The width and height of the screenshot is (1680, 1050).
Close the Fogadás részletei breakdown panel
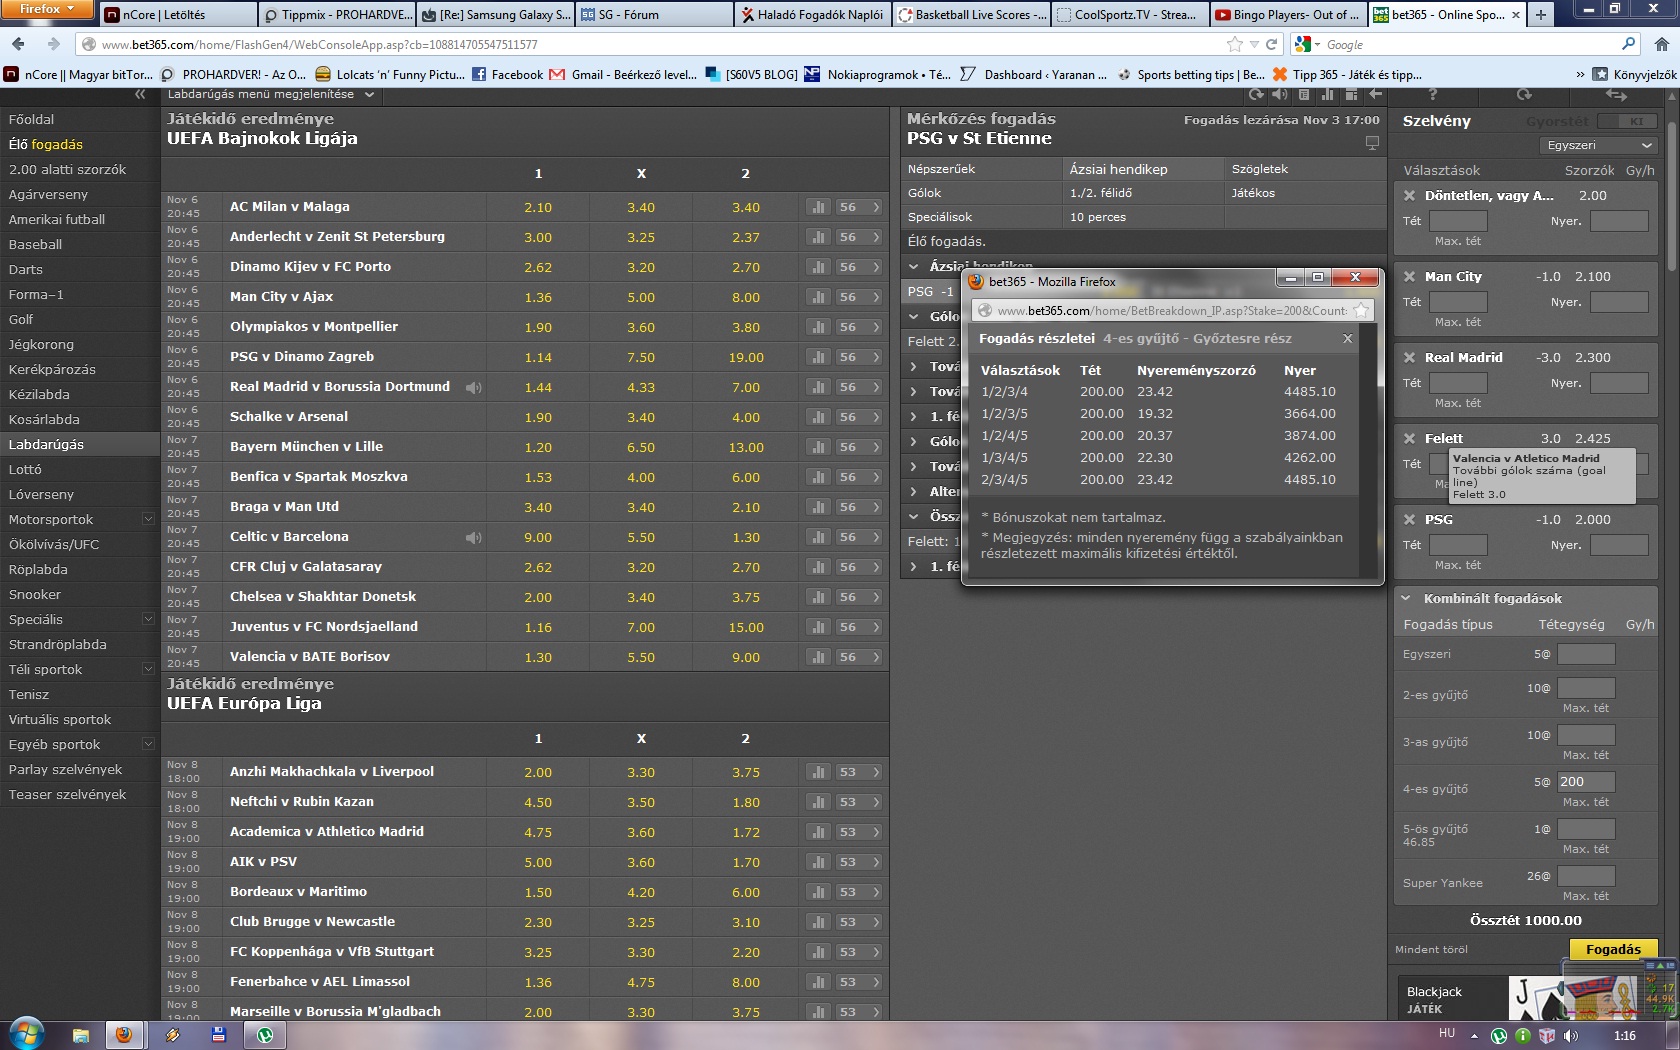coord(1347,339)
